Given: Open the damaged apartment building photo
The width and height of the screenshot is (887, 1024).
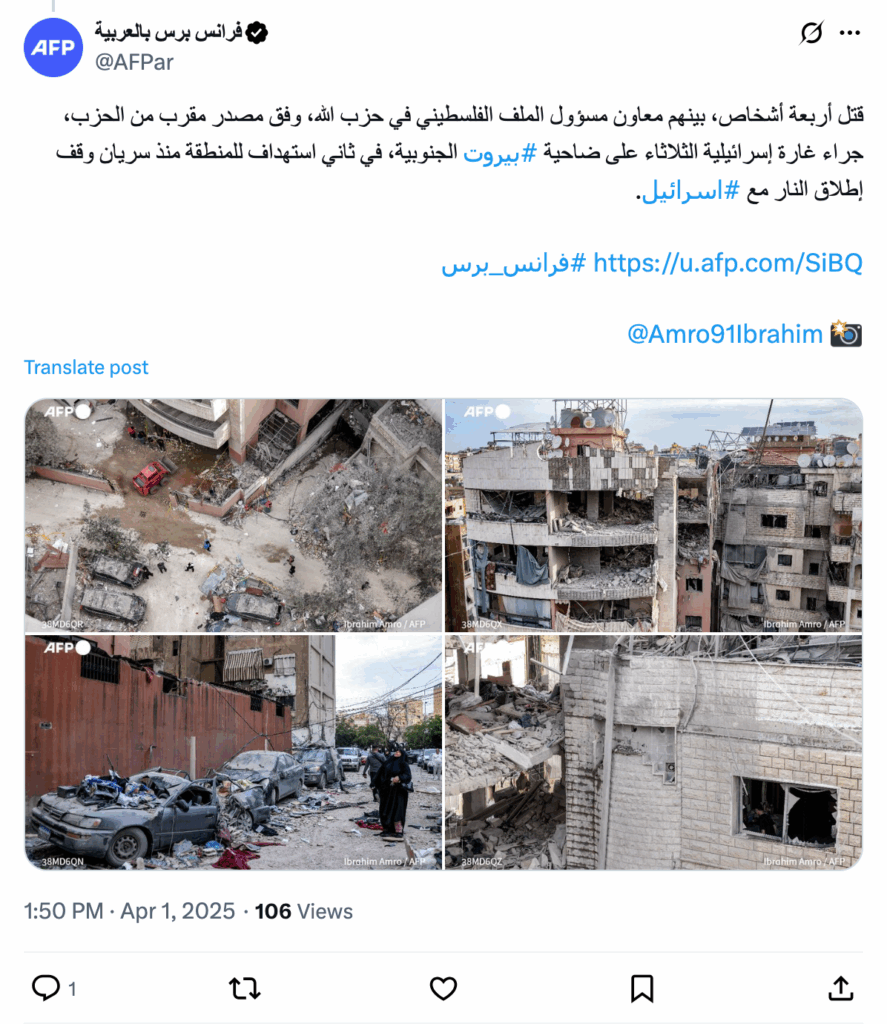Looking at the screenshot, I should tap(653, 515).
